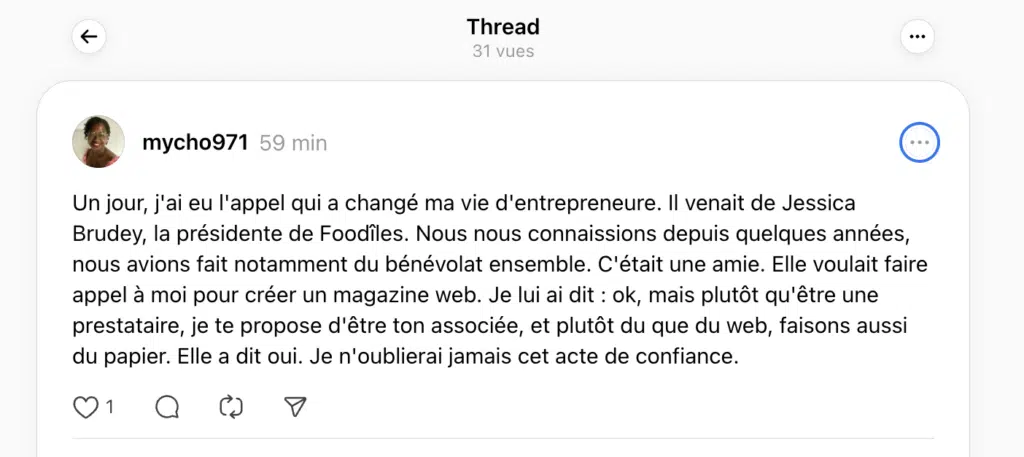Image resolution: width=1024 pixels, height=457 pixels.
Task: Go back using the left arrow button
Action: [x=89, y=37]
